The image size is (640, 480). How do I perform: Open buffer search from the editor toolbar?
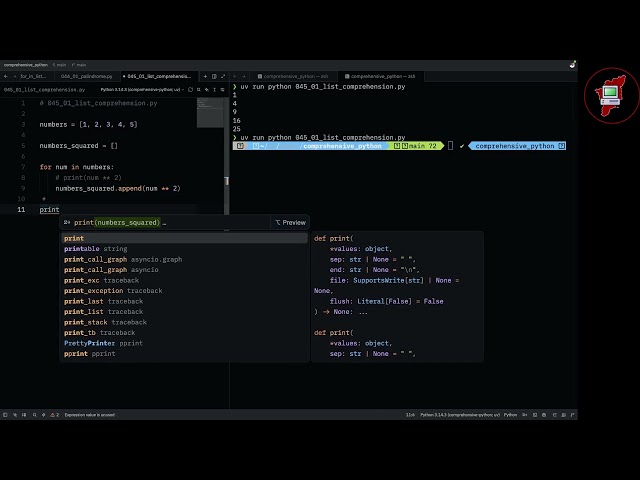[199, 89]
